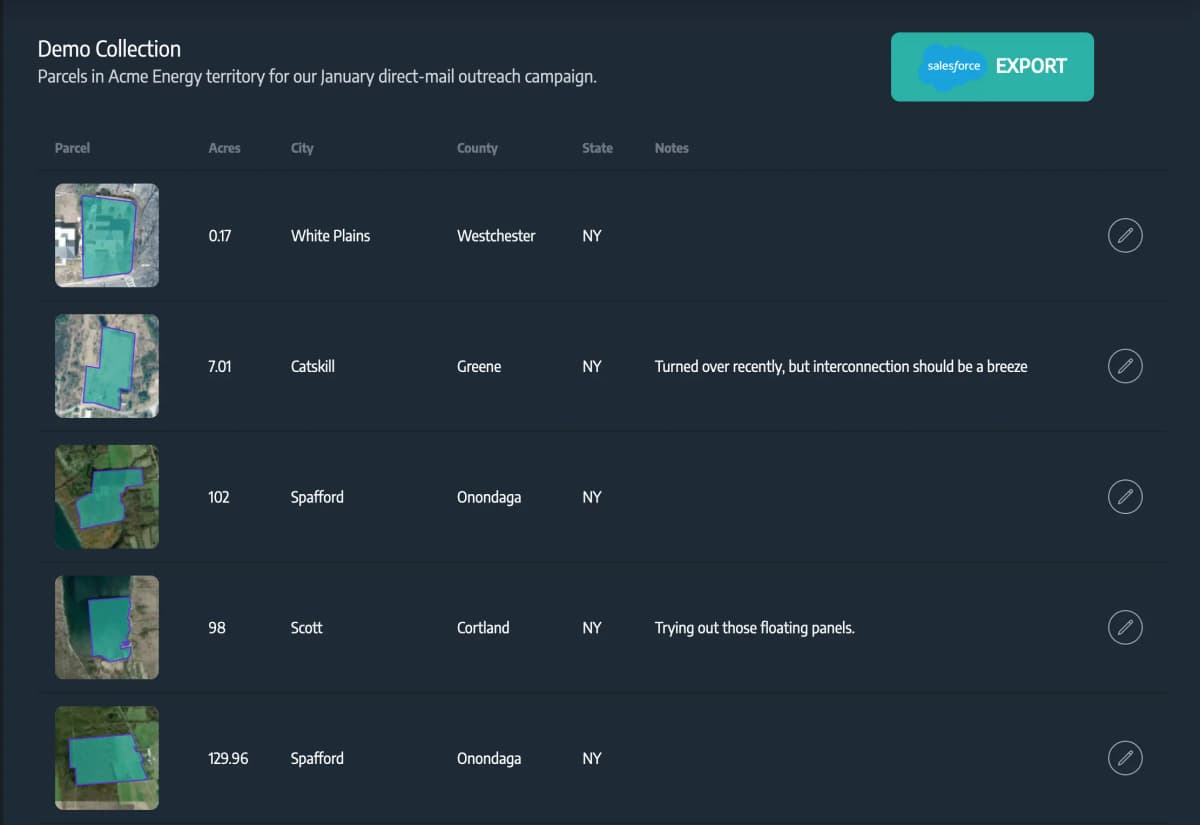The image size is (1200, 825).
Task: Click the City column header
Action: point(302,148)
